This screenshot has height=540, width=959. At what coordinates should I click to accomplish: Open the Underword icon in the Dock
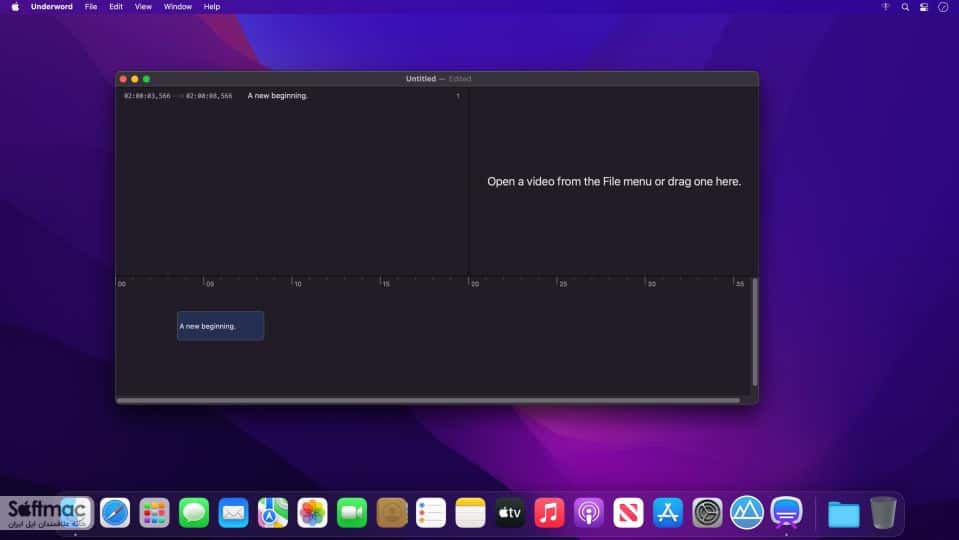pyautogui.click(x=786, y=512)
